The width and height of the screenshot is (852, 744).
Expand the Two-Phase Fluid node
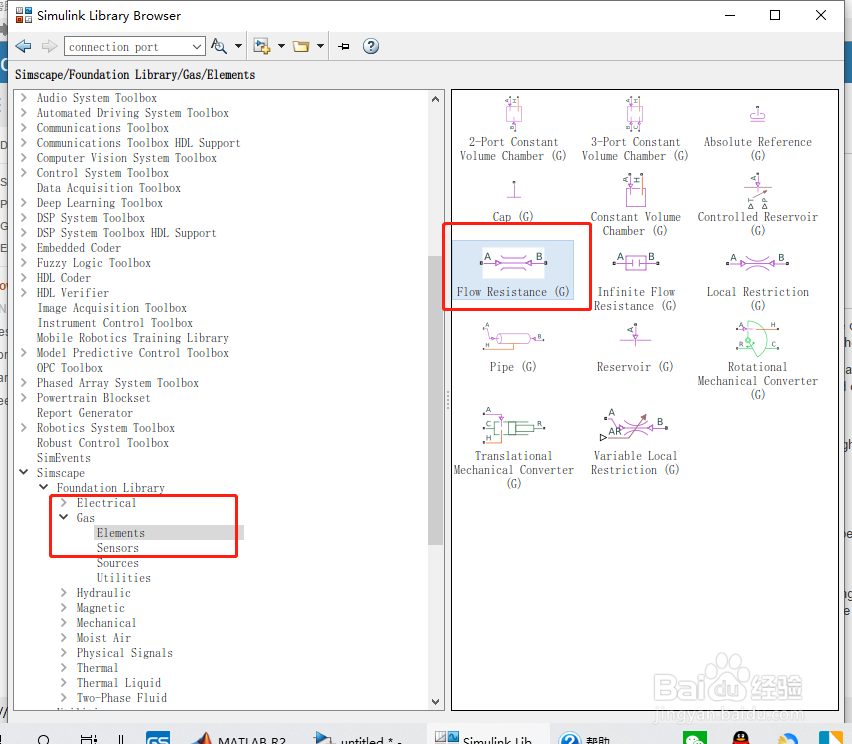point(64,697)
